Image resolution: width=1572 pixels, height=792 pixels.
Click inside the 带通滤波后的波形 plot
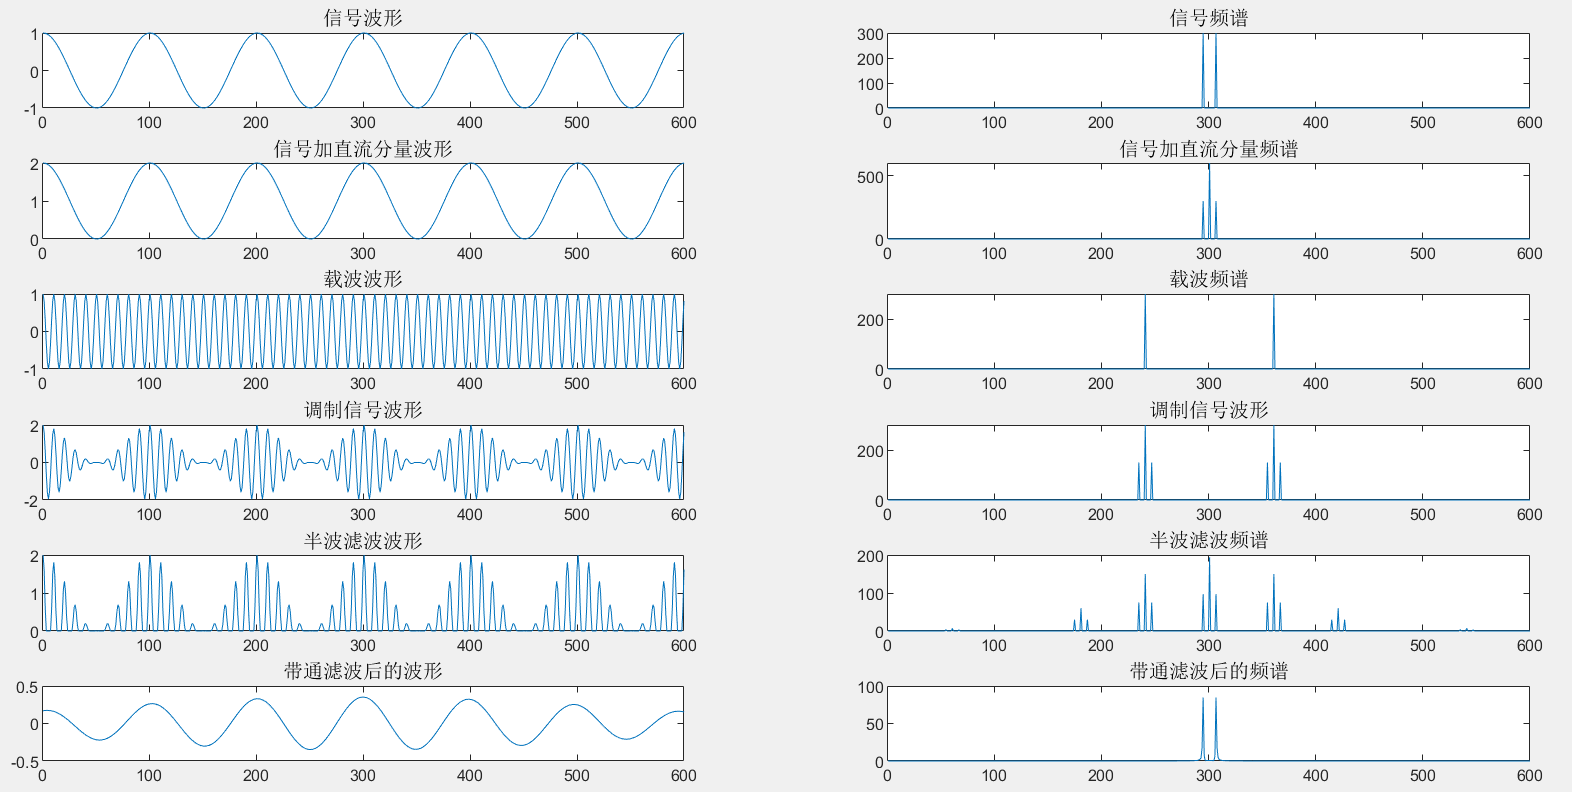click(x=363, y=724)
